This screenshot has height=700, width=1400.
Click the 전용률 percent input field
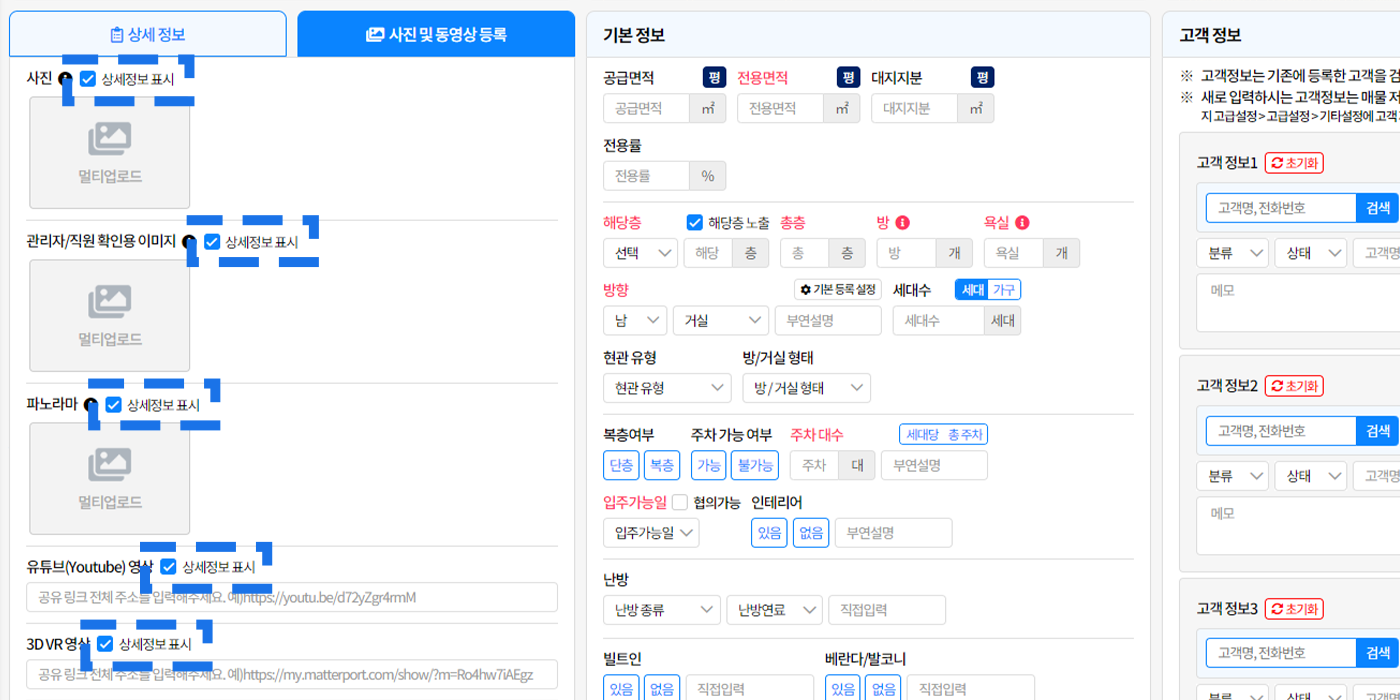tap(646, 176)
